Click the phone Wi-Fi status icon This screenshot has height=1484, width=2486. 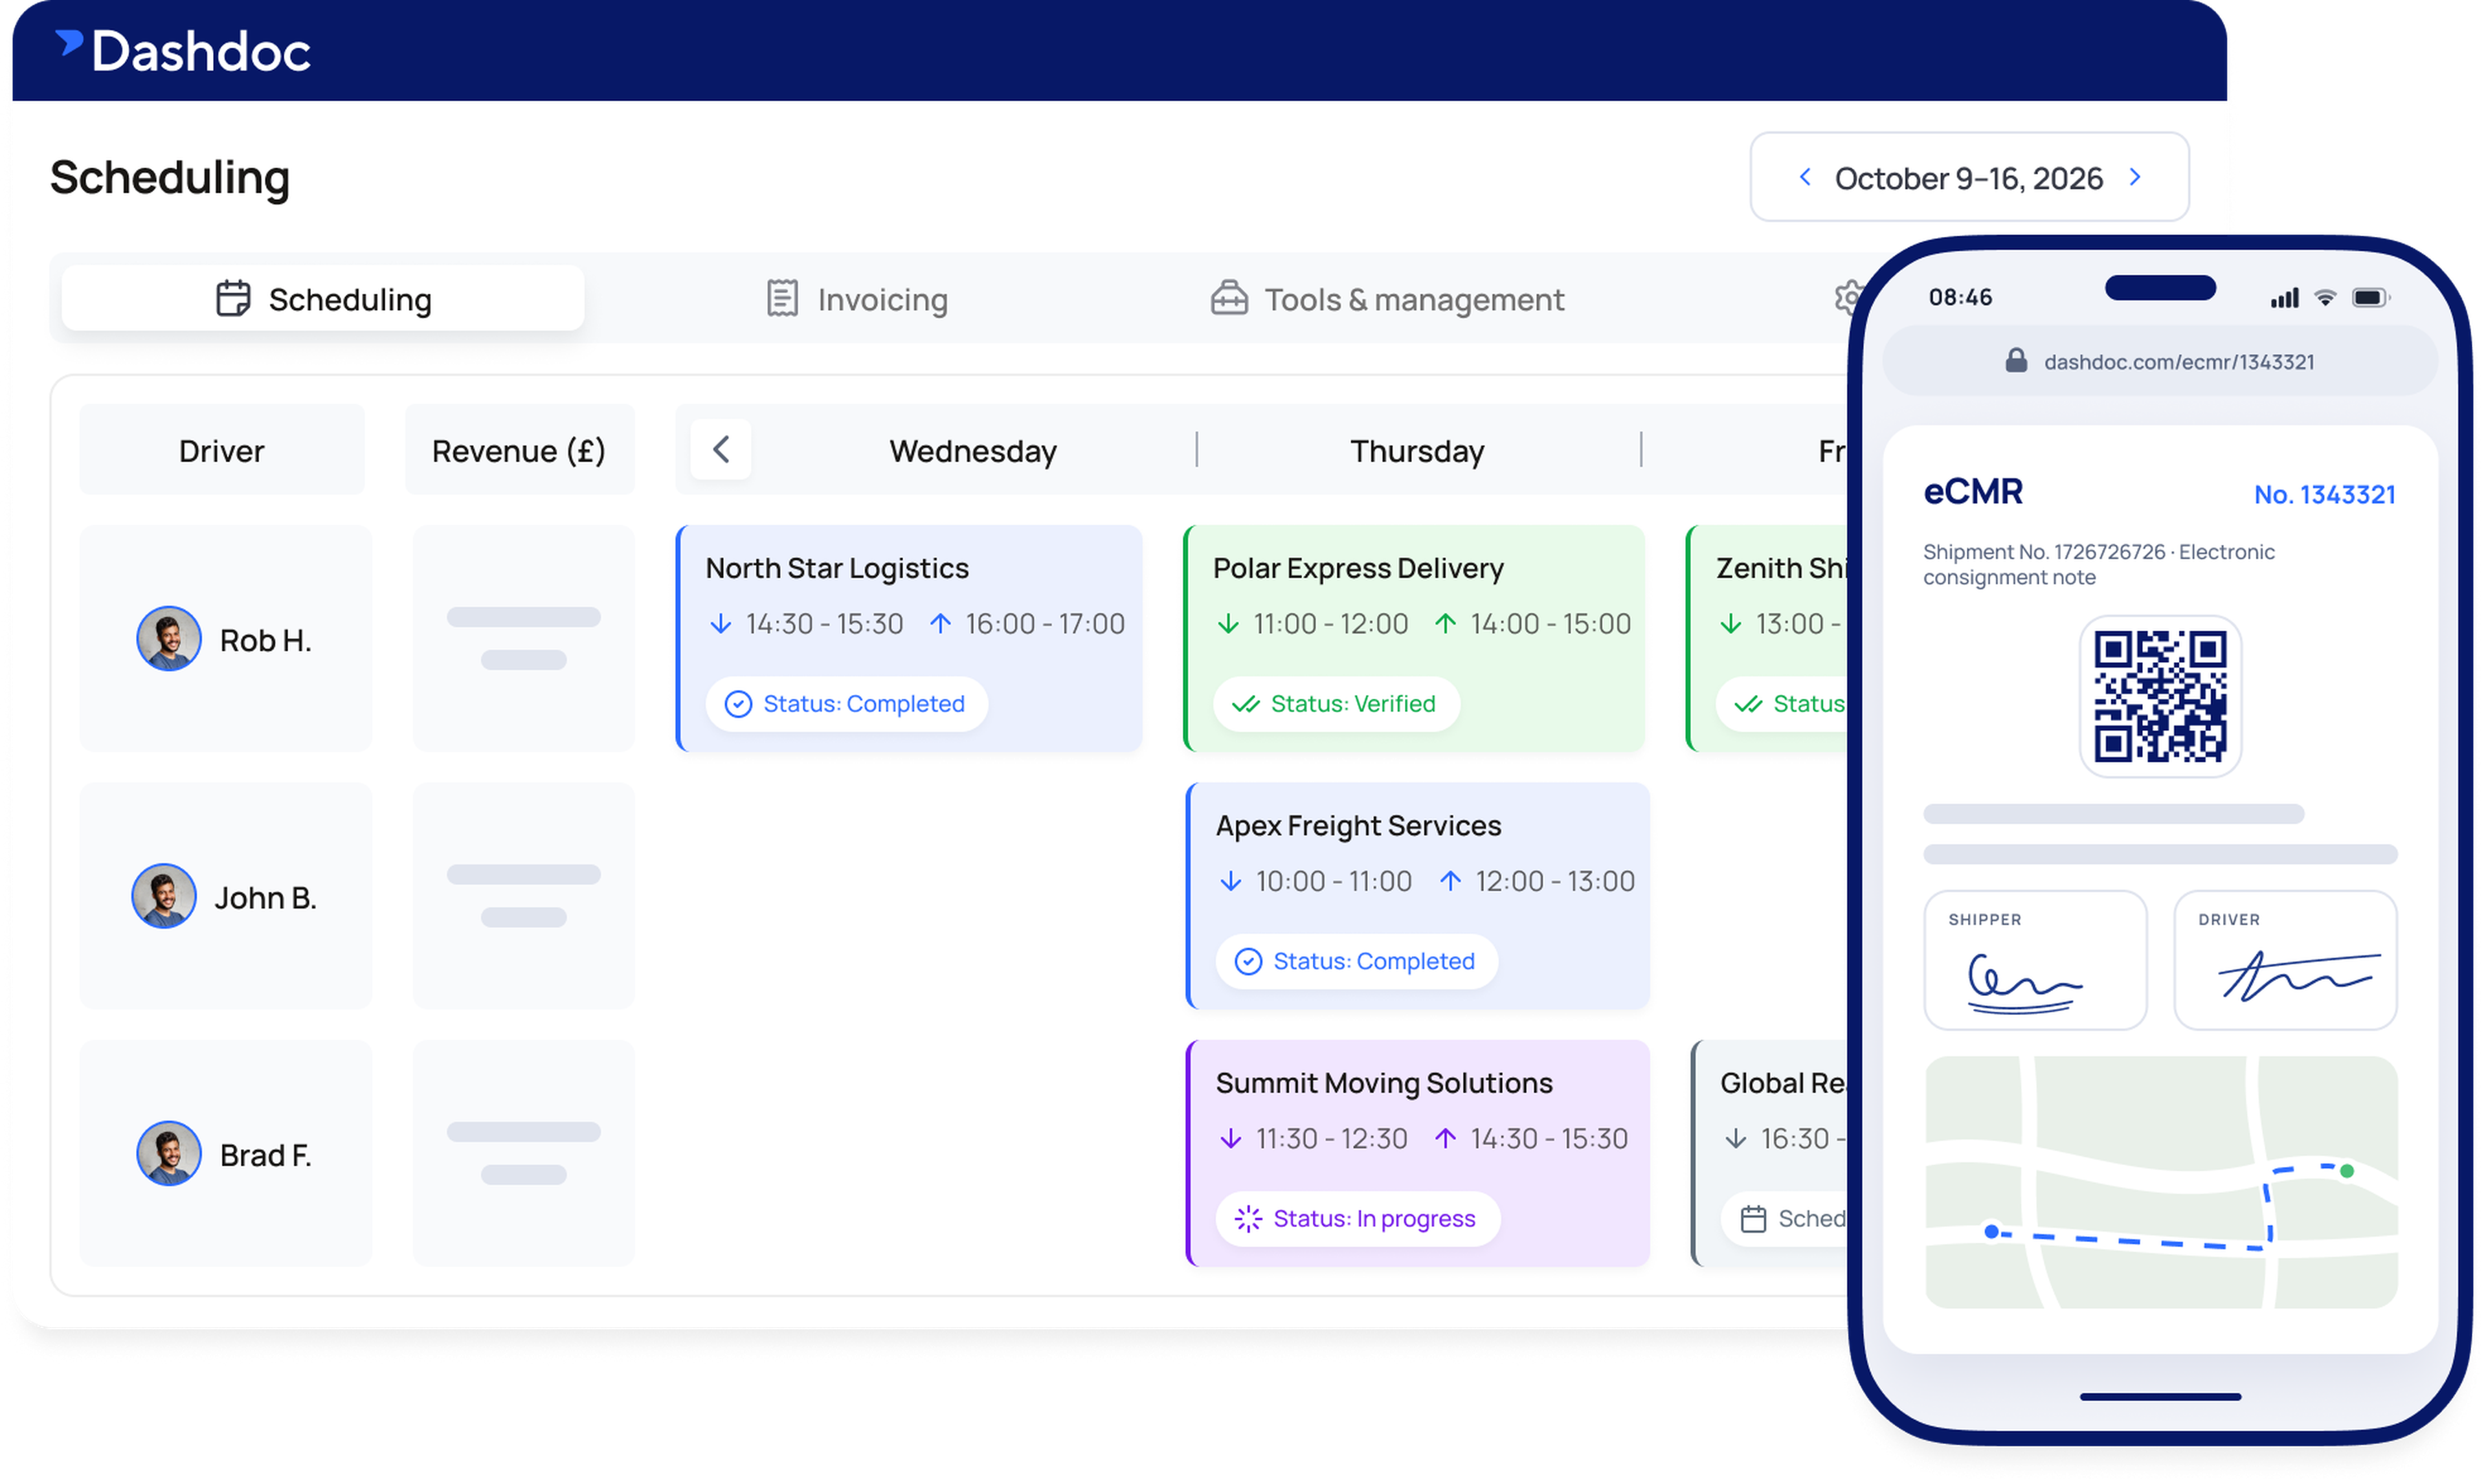(2326, 298)
